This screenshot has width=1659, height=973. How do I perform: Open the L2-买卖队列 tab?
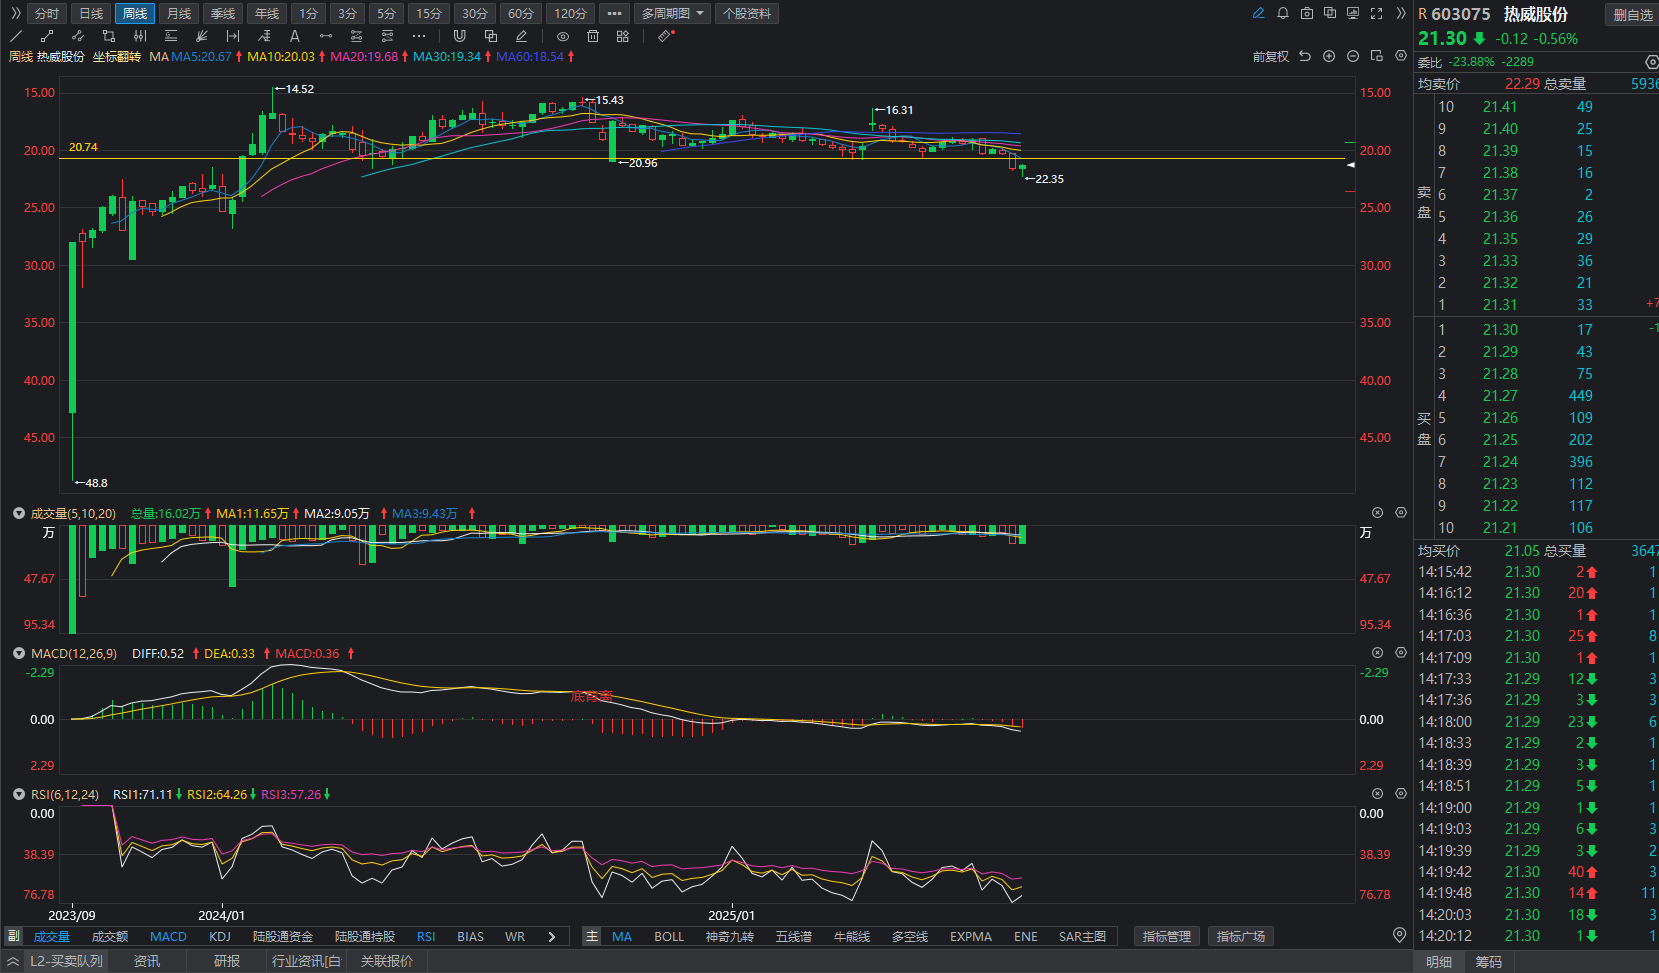(x=66, y=961)
